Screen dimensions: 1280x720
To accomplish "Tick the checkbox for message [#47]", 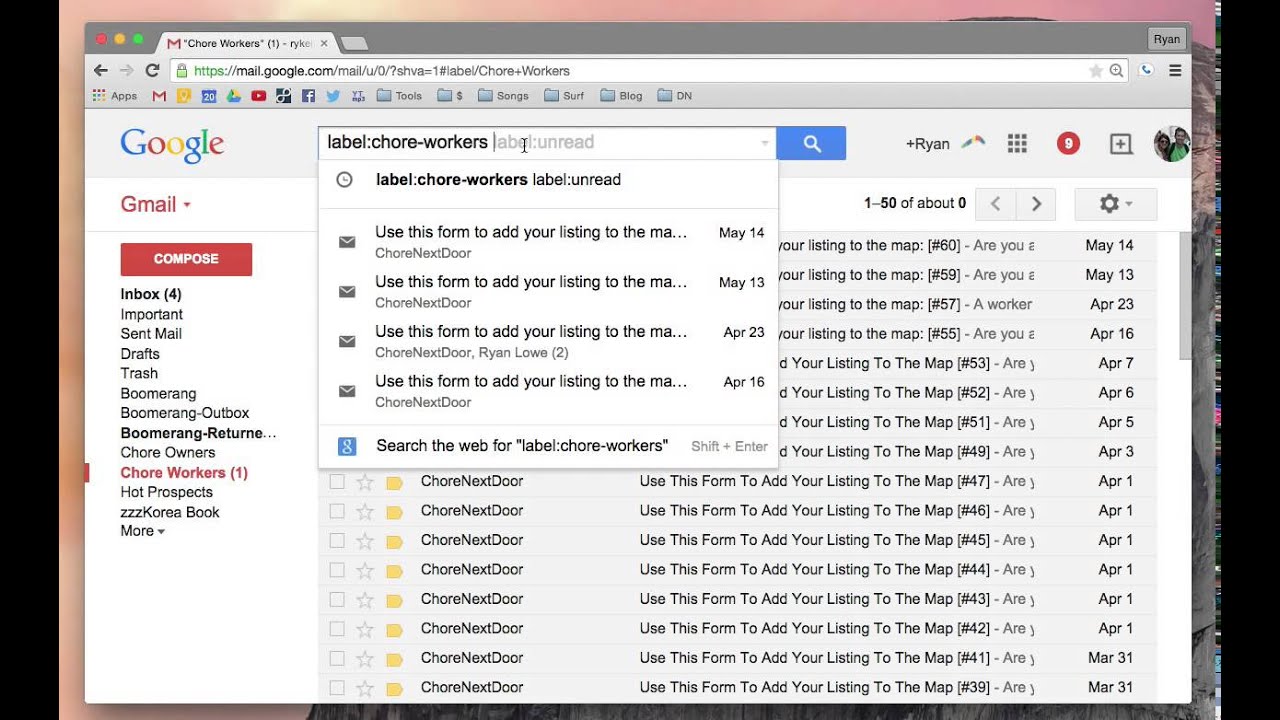I will coord(337,482).
